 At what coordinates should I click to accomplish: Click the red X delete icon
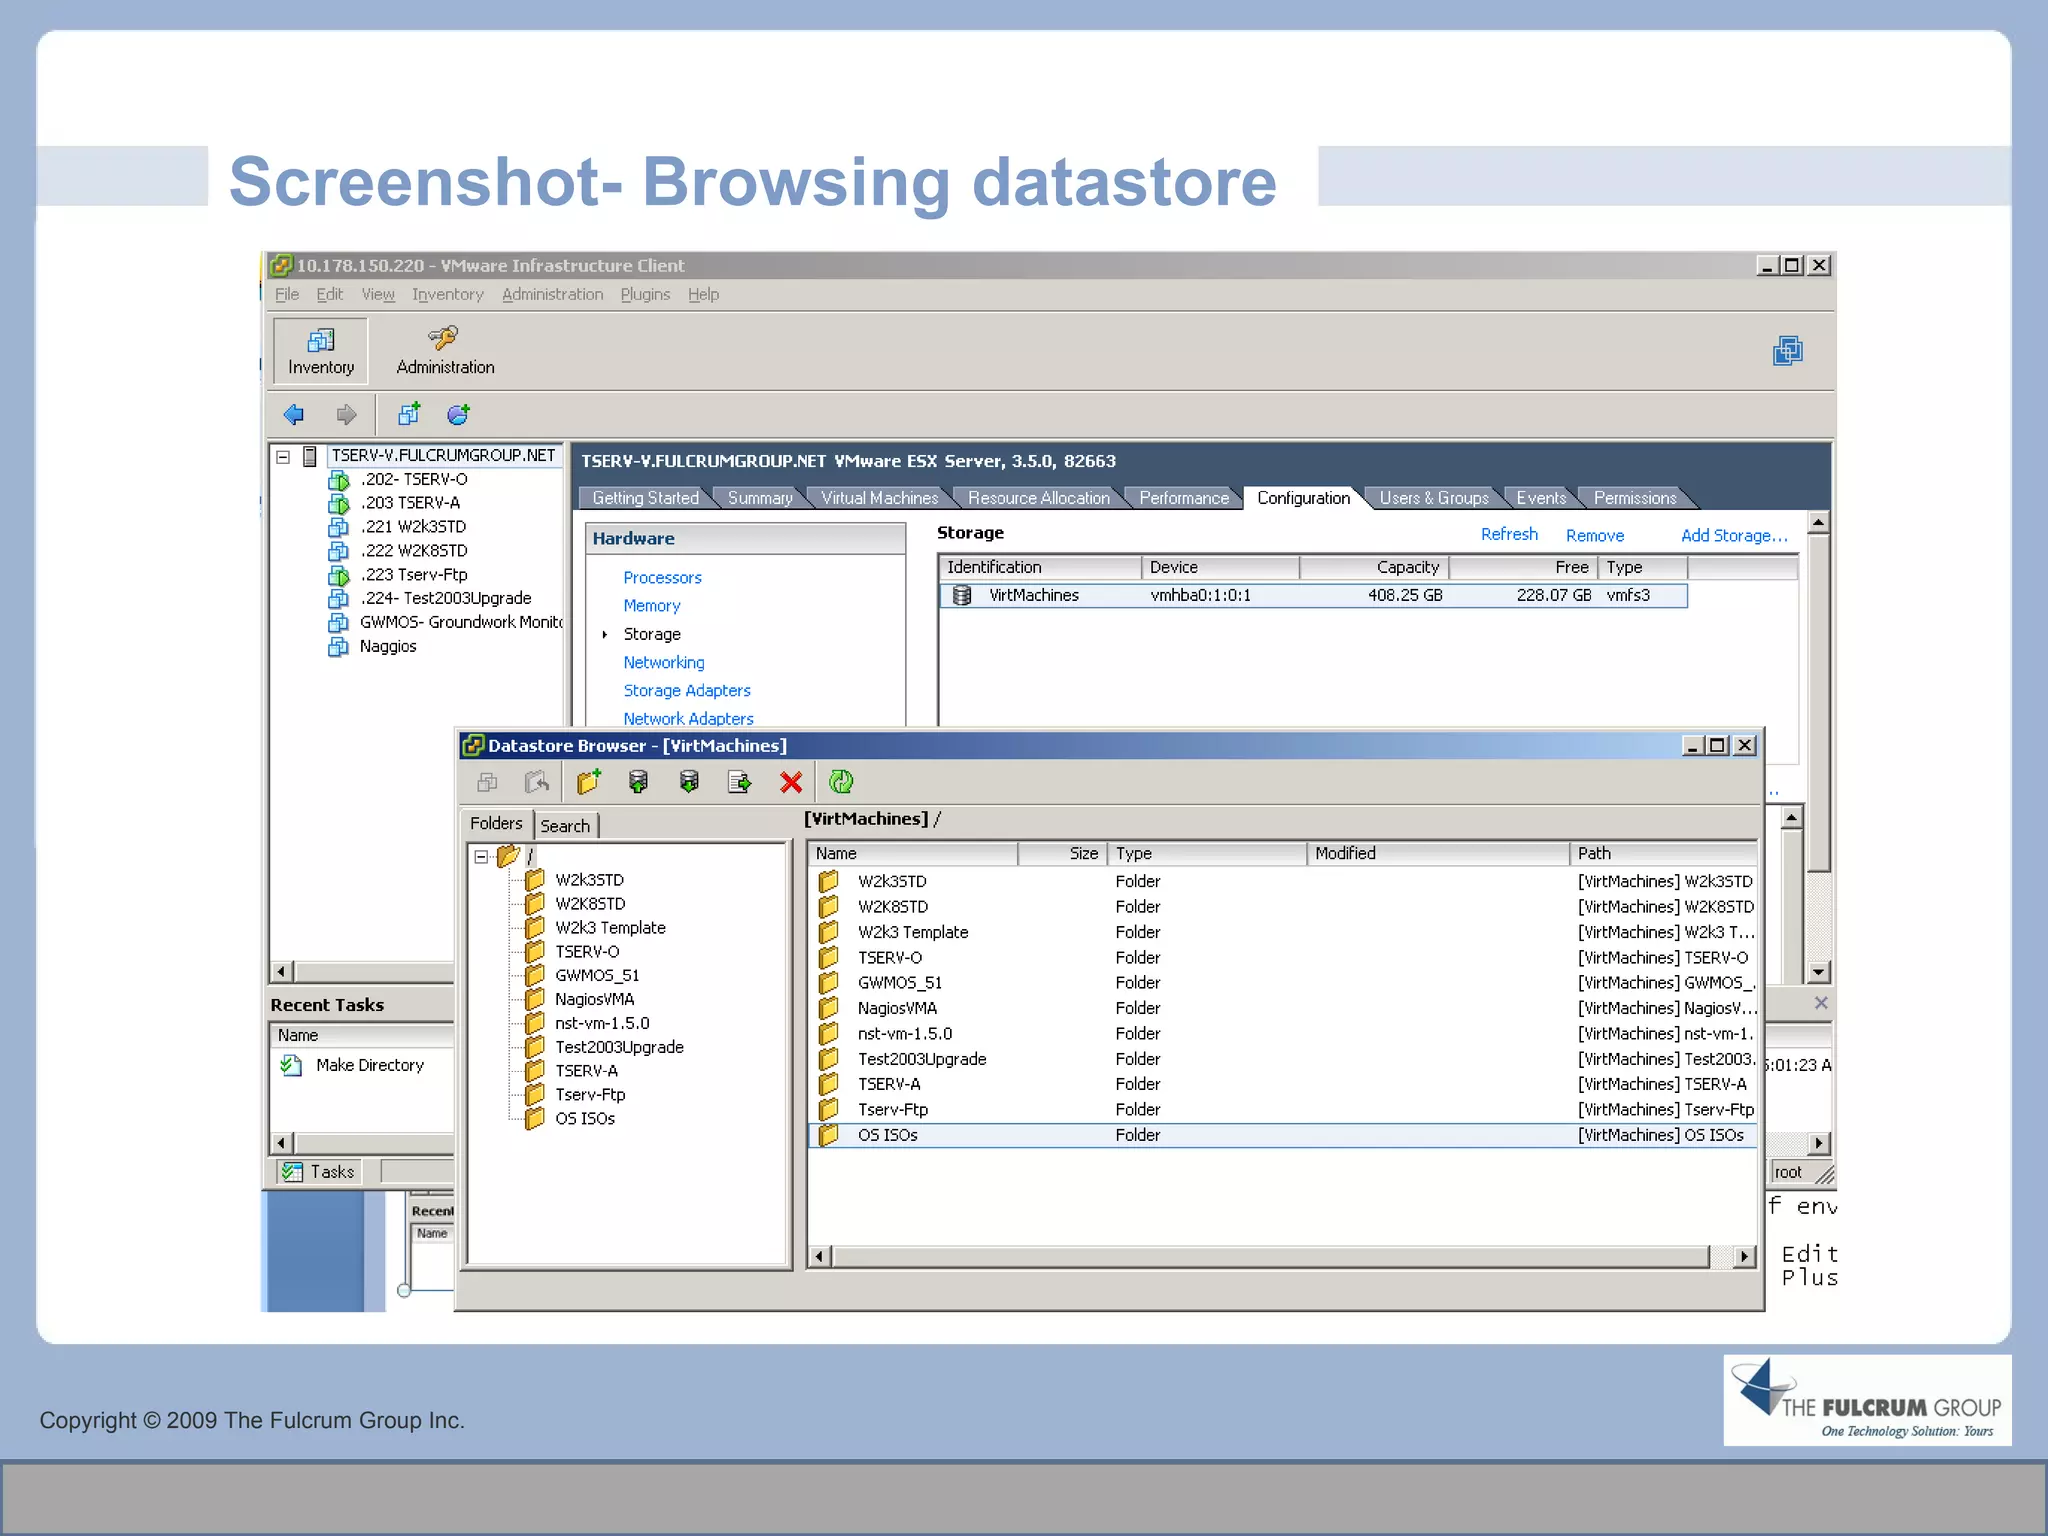791,782
